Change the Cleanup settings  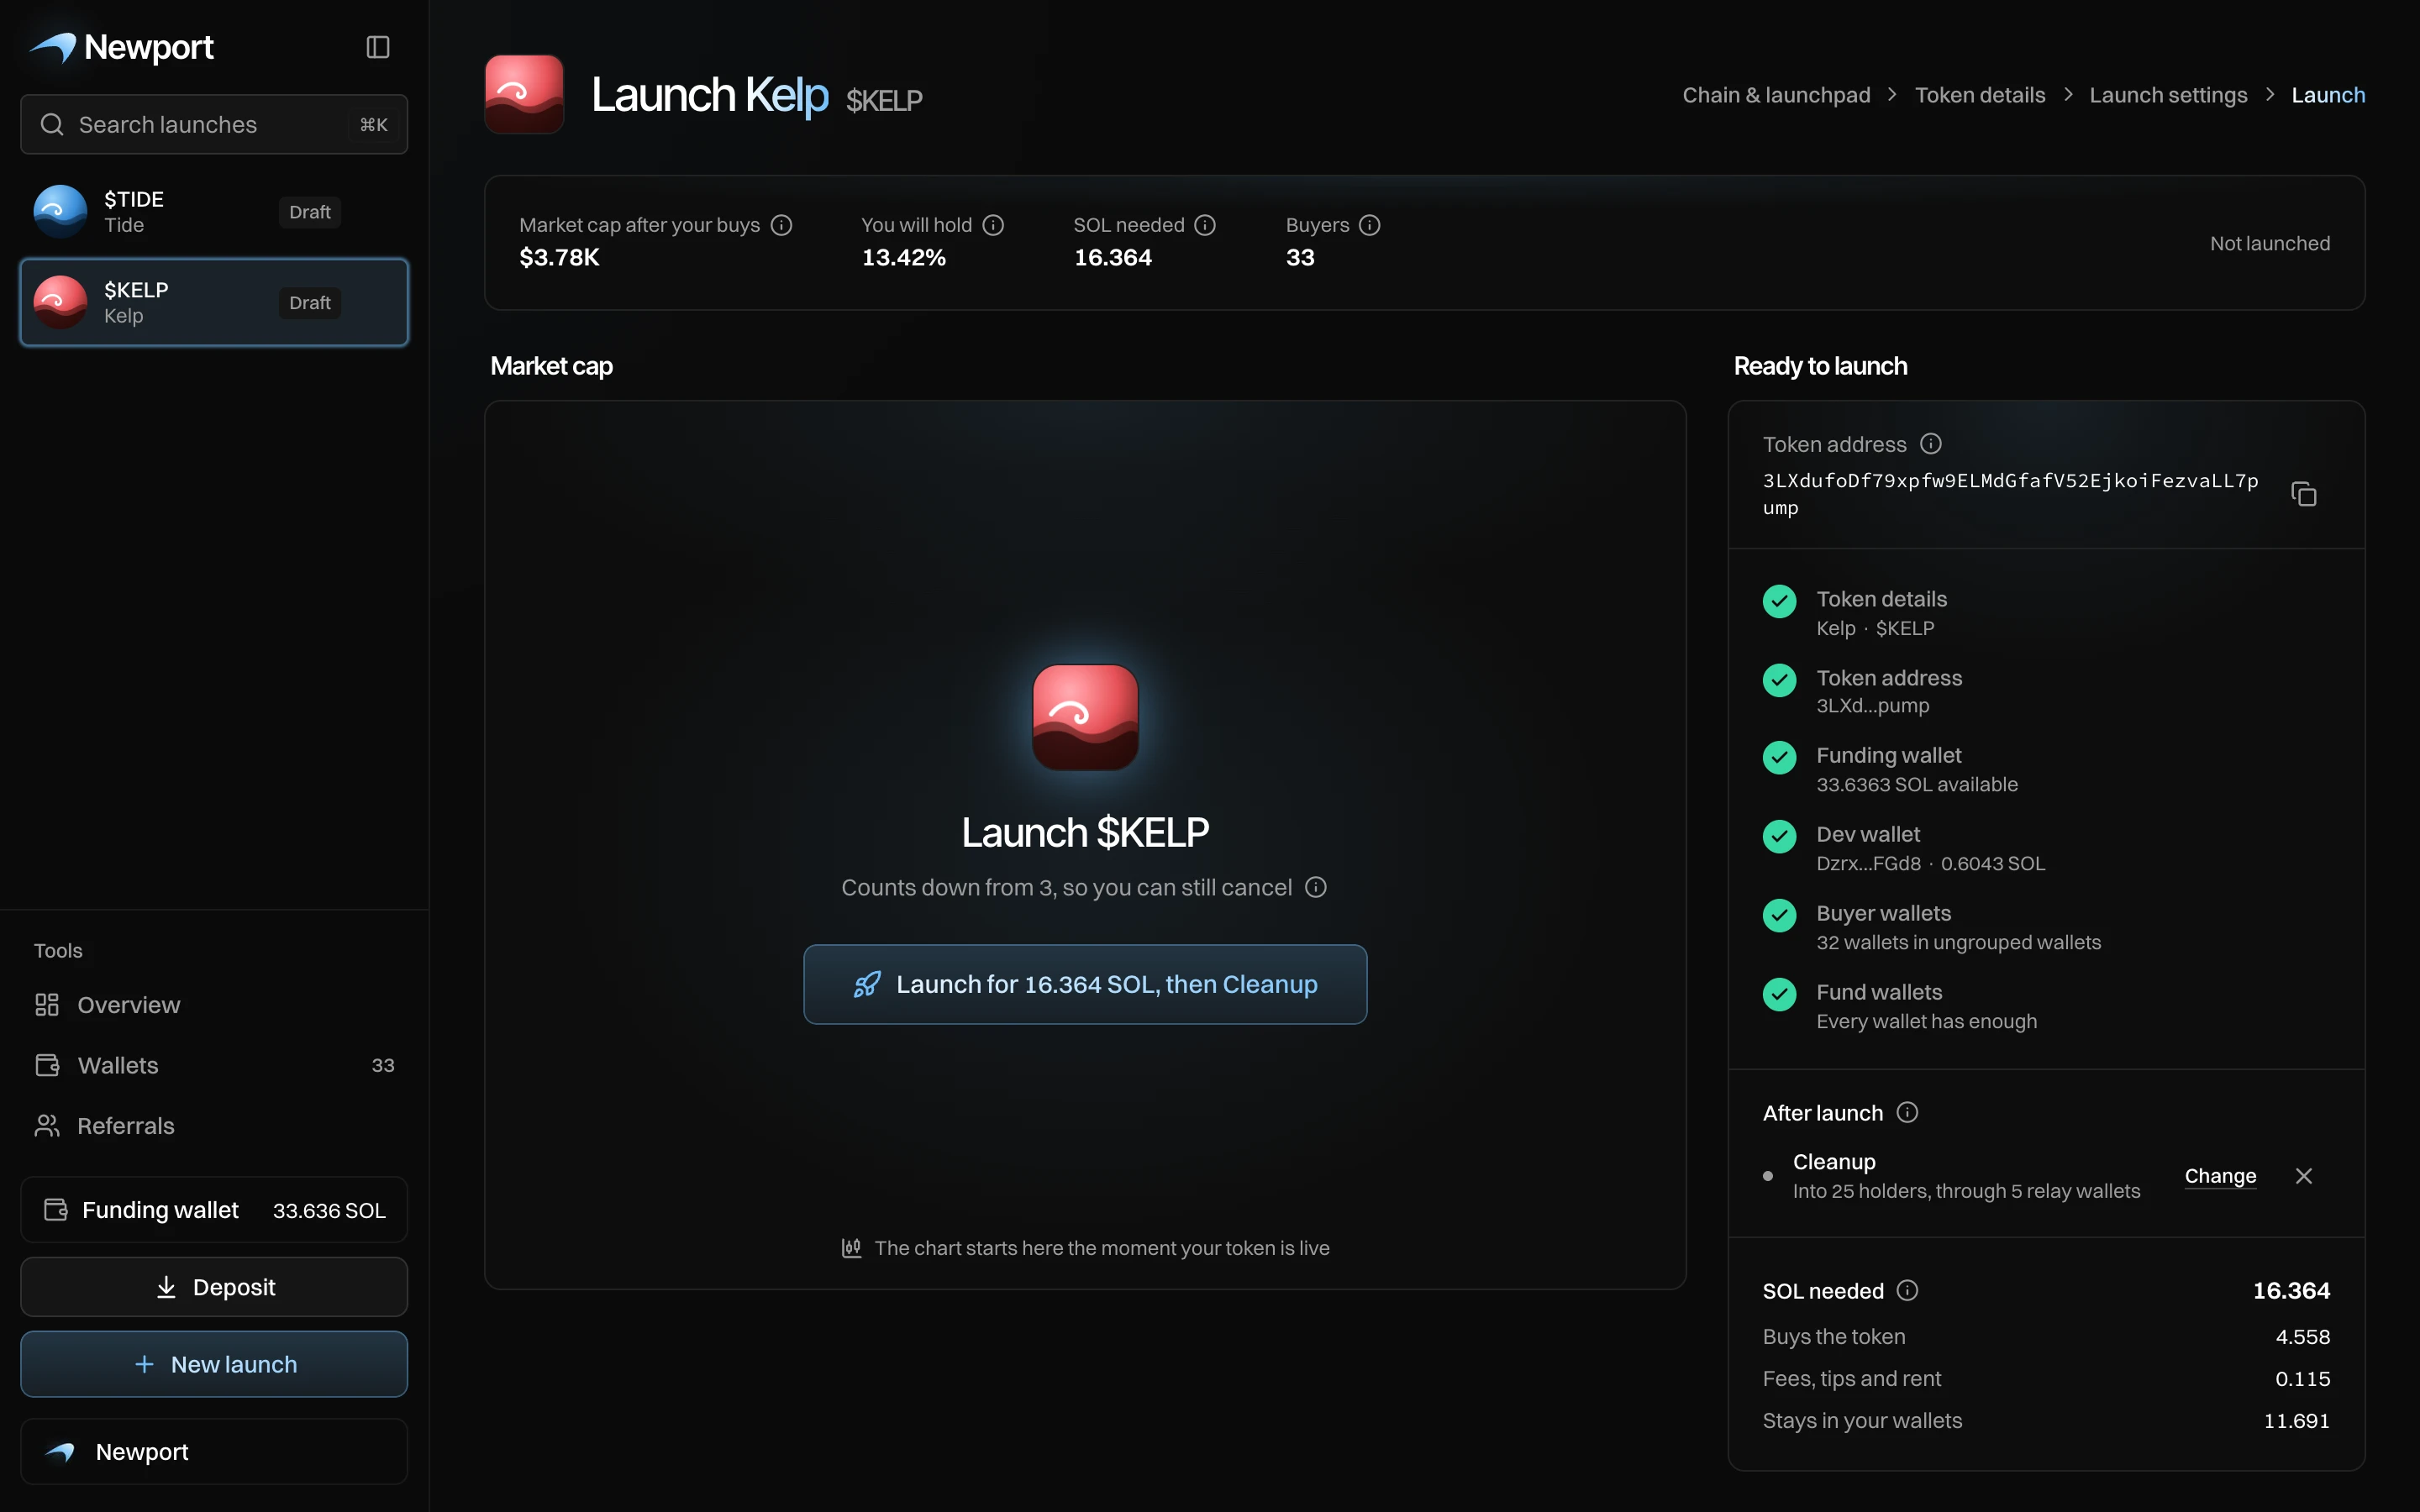click(2220, 1176)
